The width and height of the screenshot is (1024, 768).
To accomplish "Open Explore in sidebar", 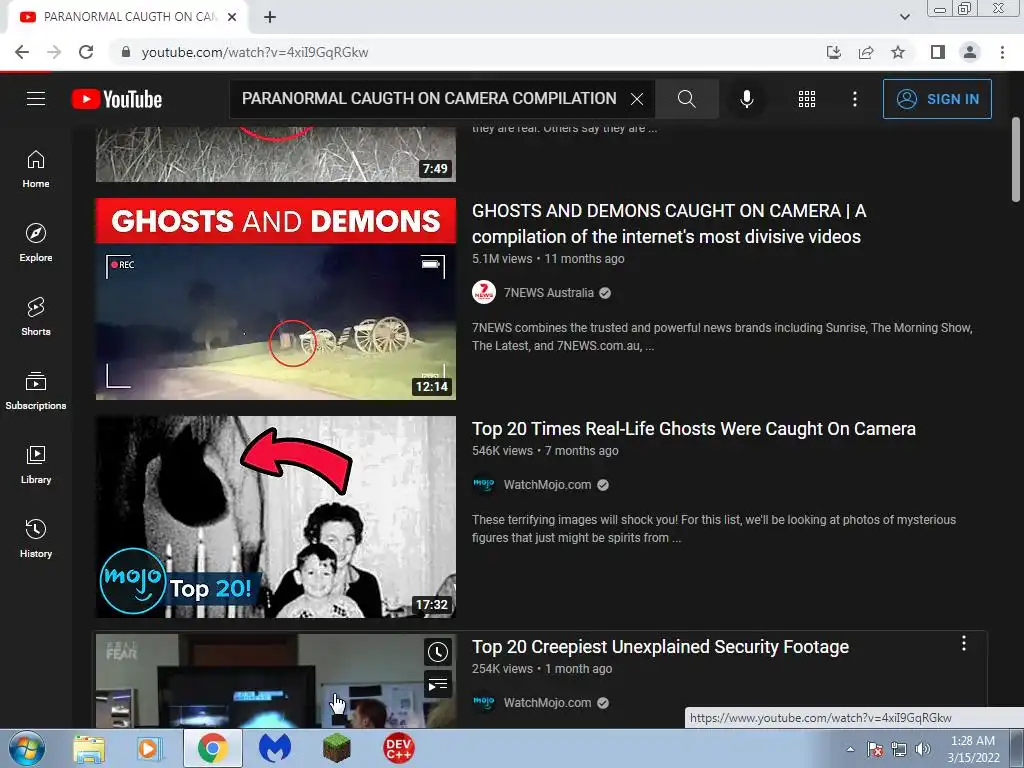I will pos(36,243).
